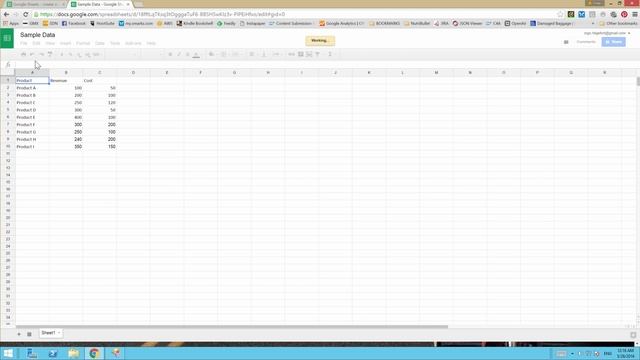Open the Borders dropdown

pos(224,54)
